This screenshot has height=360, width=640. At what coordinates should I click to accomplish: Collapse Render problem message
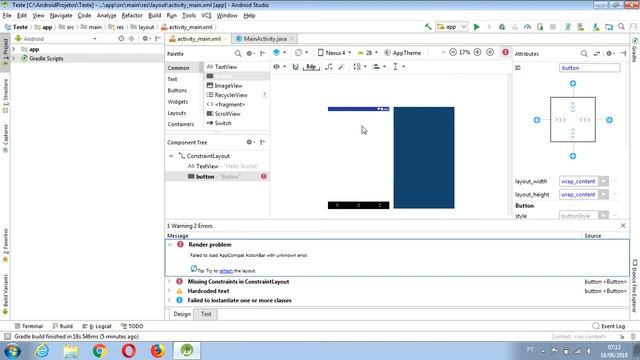point(170,244)
